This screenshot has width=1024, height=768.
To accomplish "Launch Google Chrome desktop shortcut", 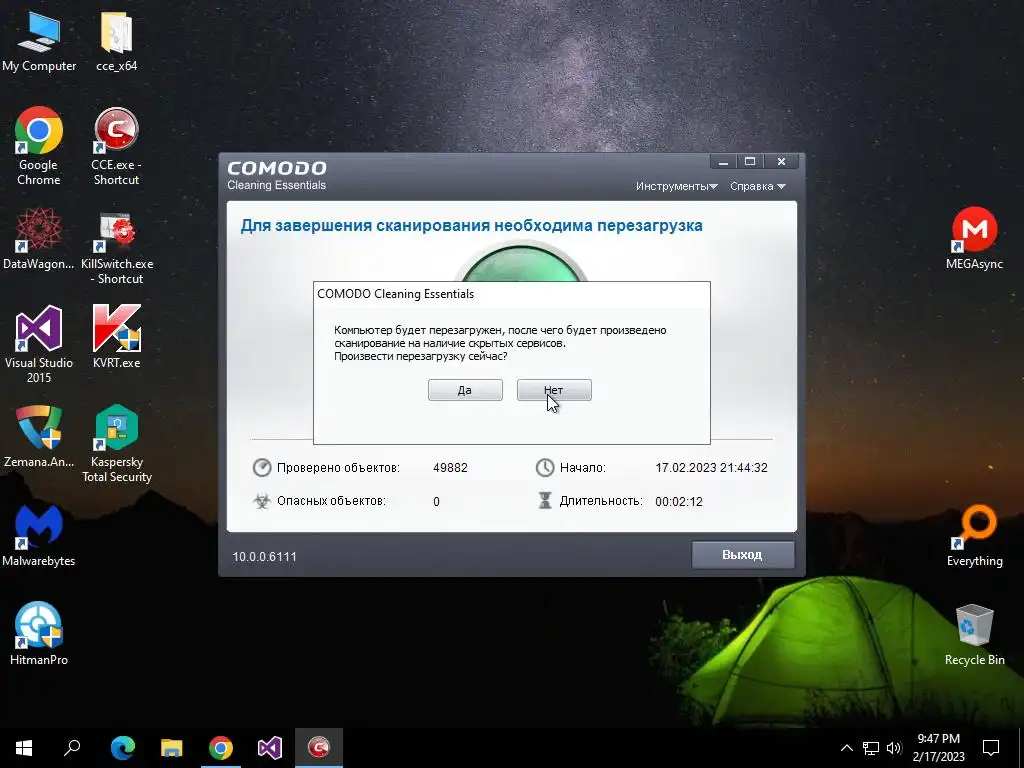I will [39, 146].
